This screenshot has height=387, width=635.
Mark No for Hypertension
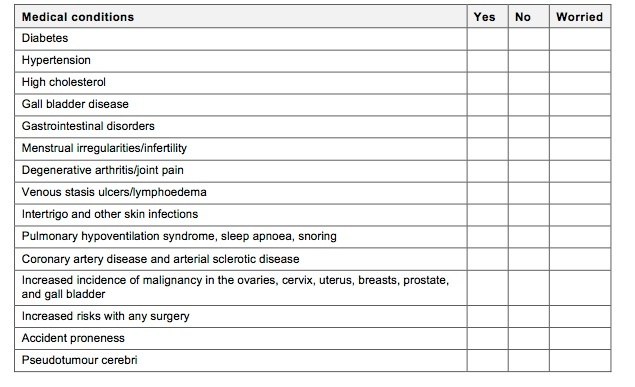tap(529, 61)
